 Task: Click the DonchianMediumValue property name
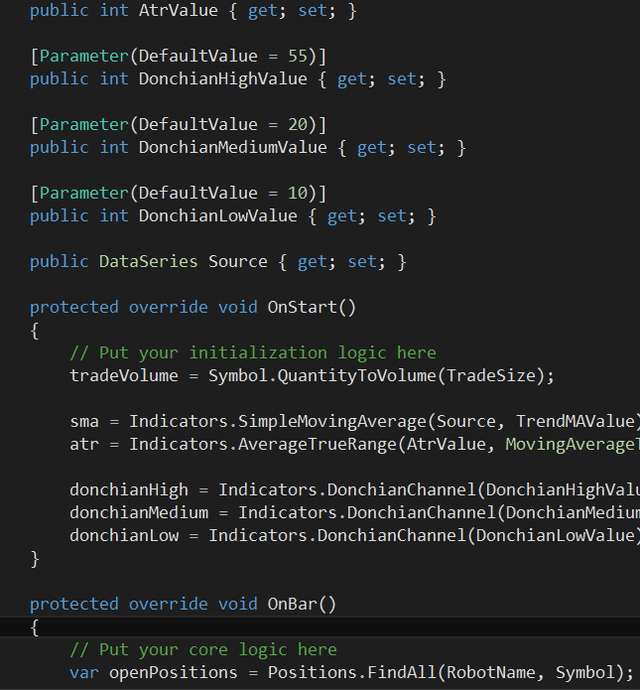(233, 147)
